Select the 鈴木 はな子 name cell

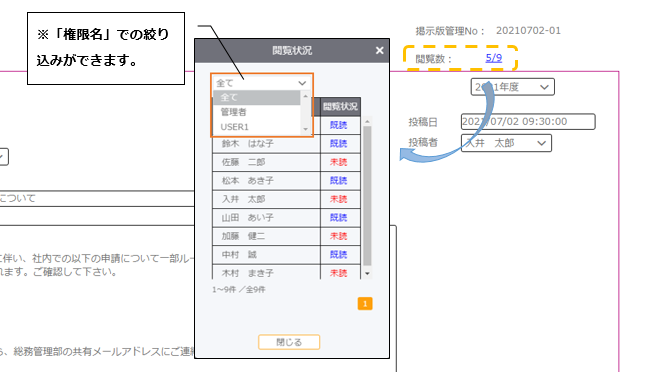267,144
